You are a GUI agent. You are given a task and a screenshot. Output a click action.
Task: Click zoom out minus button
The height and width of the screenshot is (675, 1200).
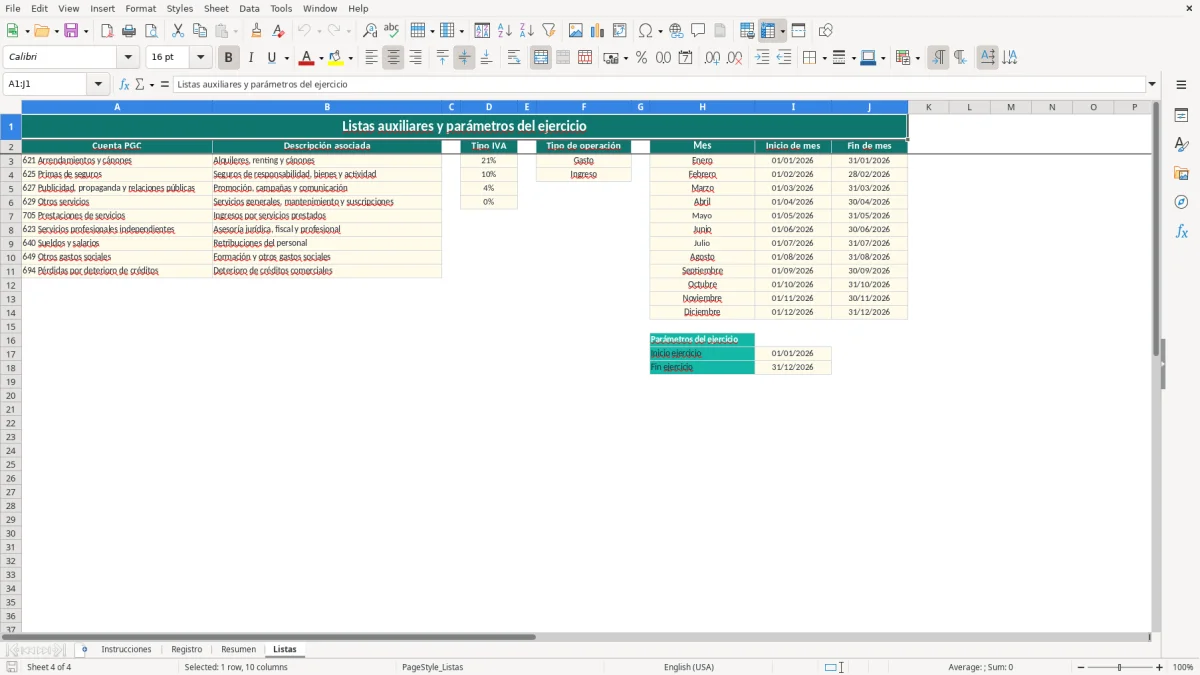1081,667
